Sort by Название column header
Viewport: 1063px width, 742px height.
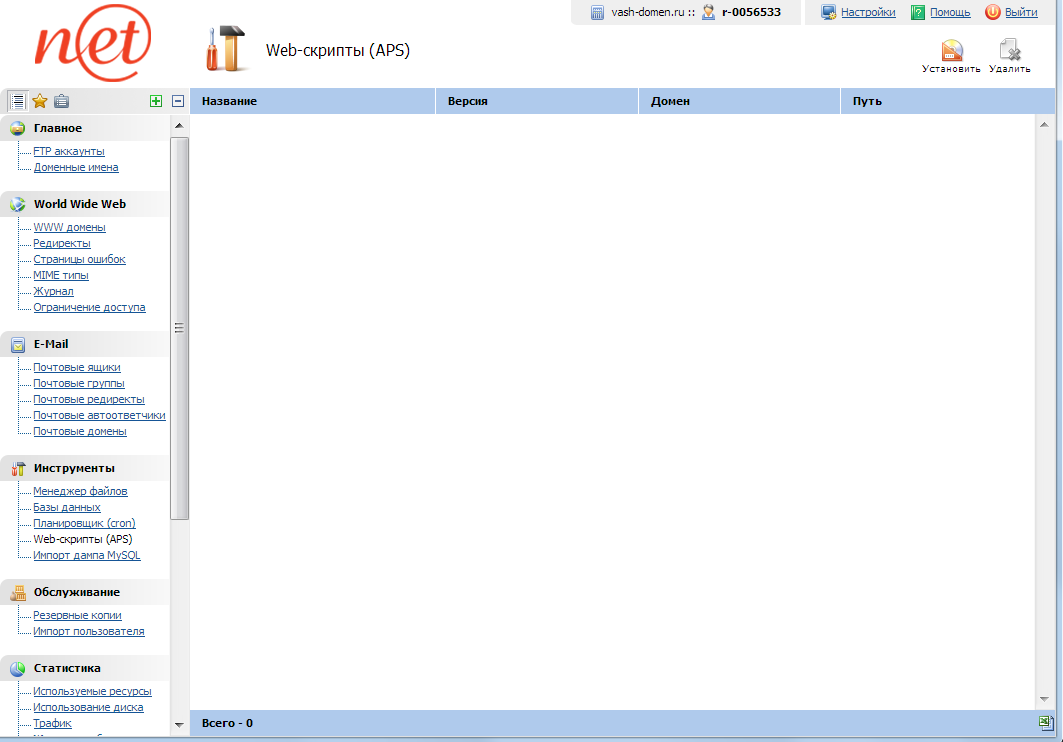(229, 102)
